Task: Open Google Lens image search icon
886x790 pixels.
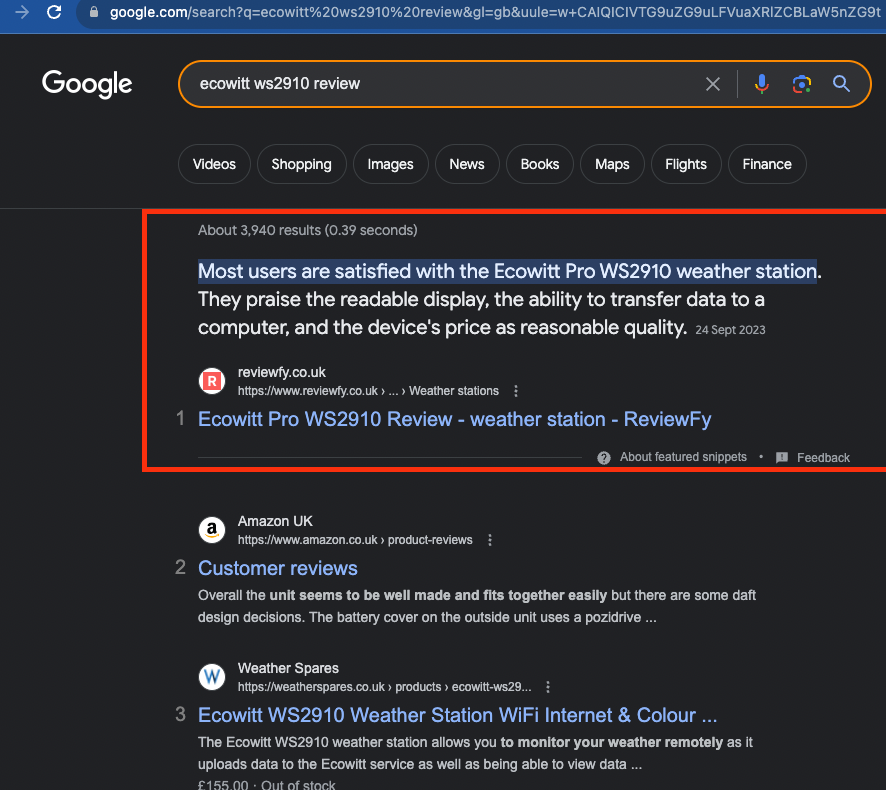Action: coord(801,84)
